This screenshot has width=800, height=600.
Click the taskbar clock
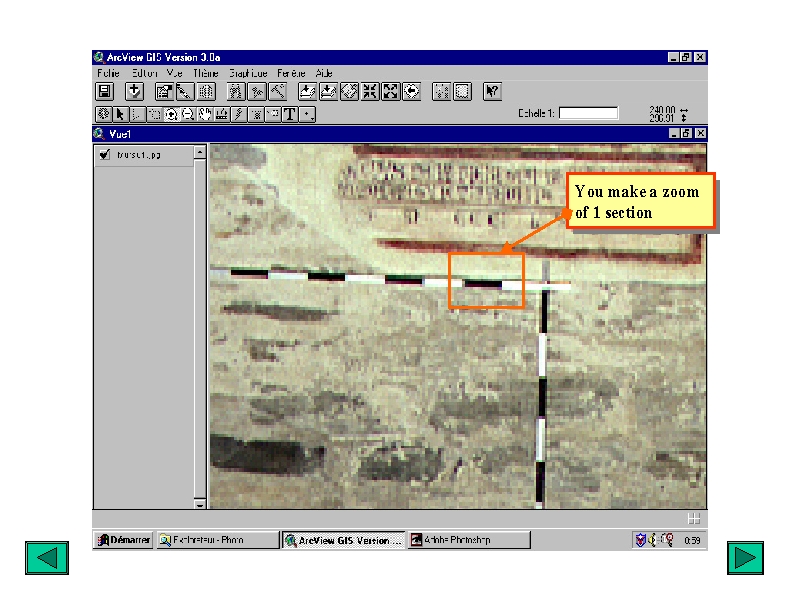click(x=692, y=540)
